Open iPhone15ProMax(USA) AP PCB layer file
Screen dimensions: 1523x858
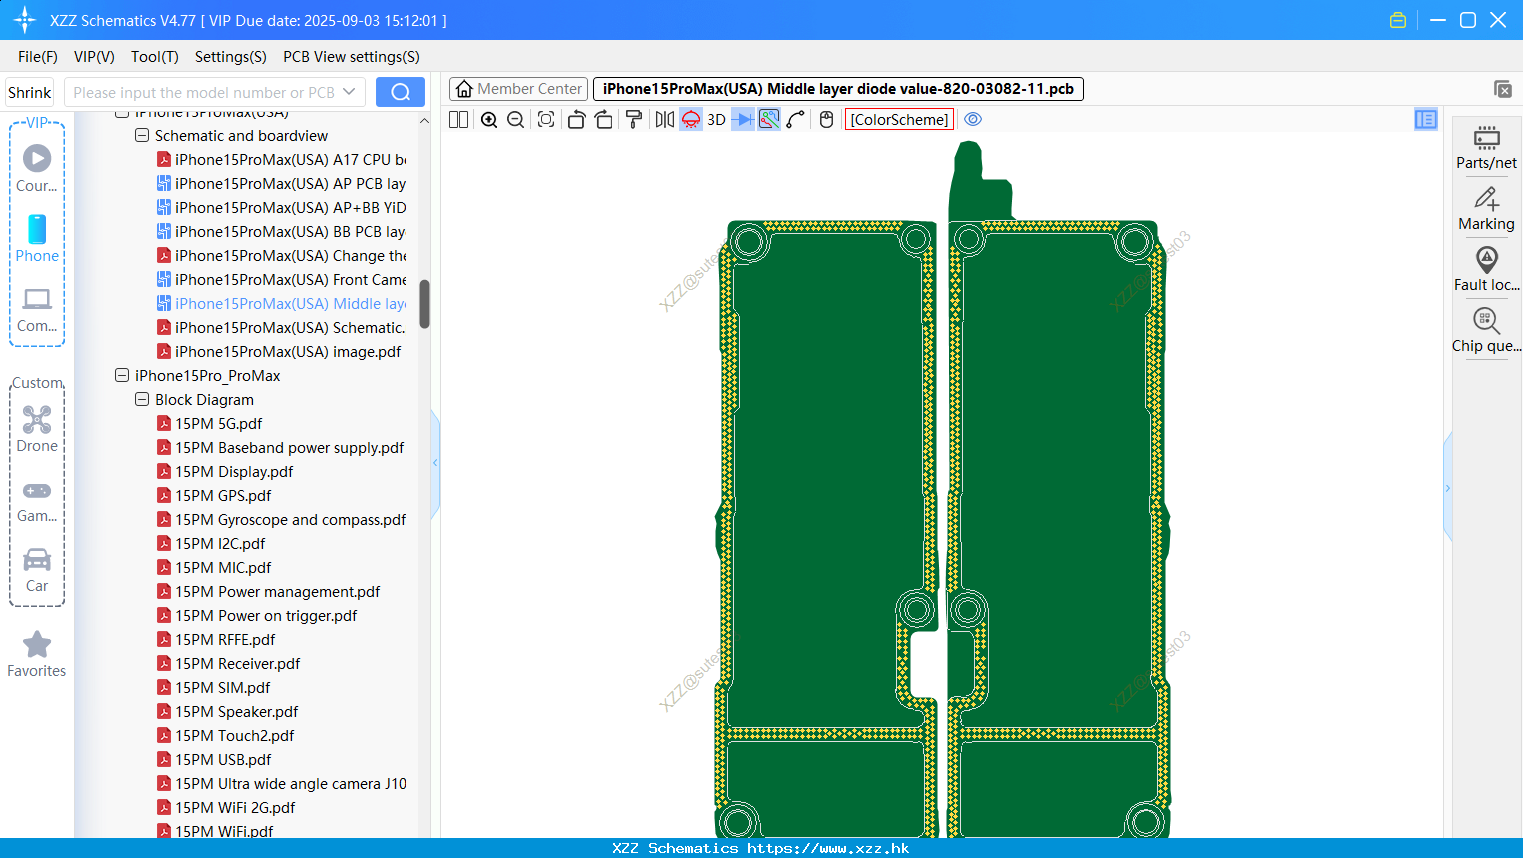tap(281, 183)
